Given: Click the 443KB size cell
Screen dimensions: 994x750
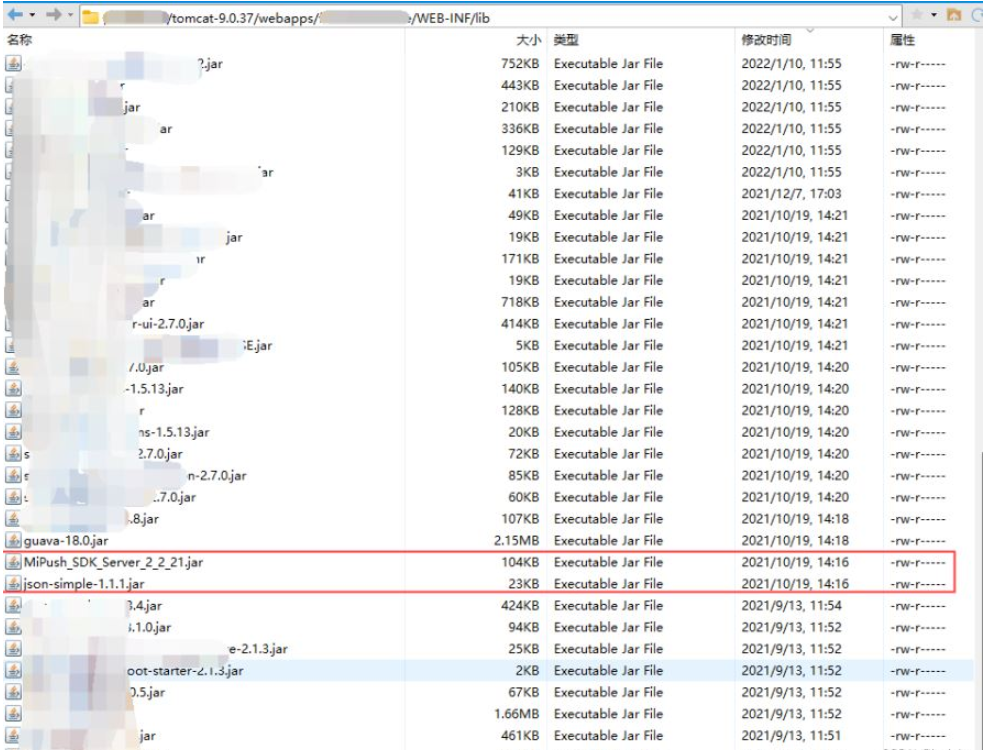Looking at the screenshot, I should (520, 86).
